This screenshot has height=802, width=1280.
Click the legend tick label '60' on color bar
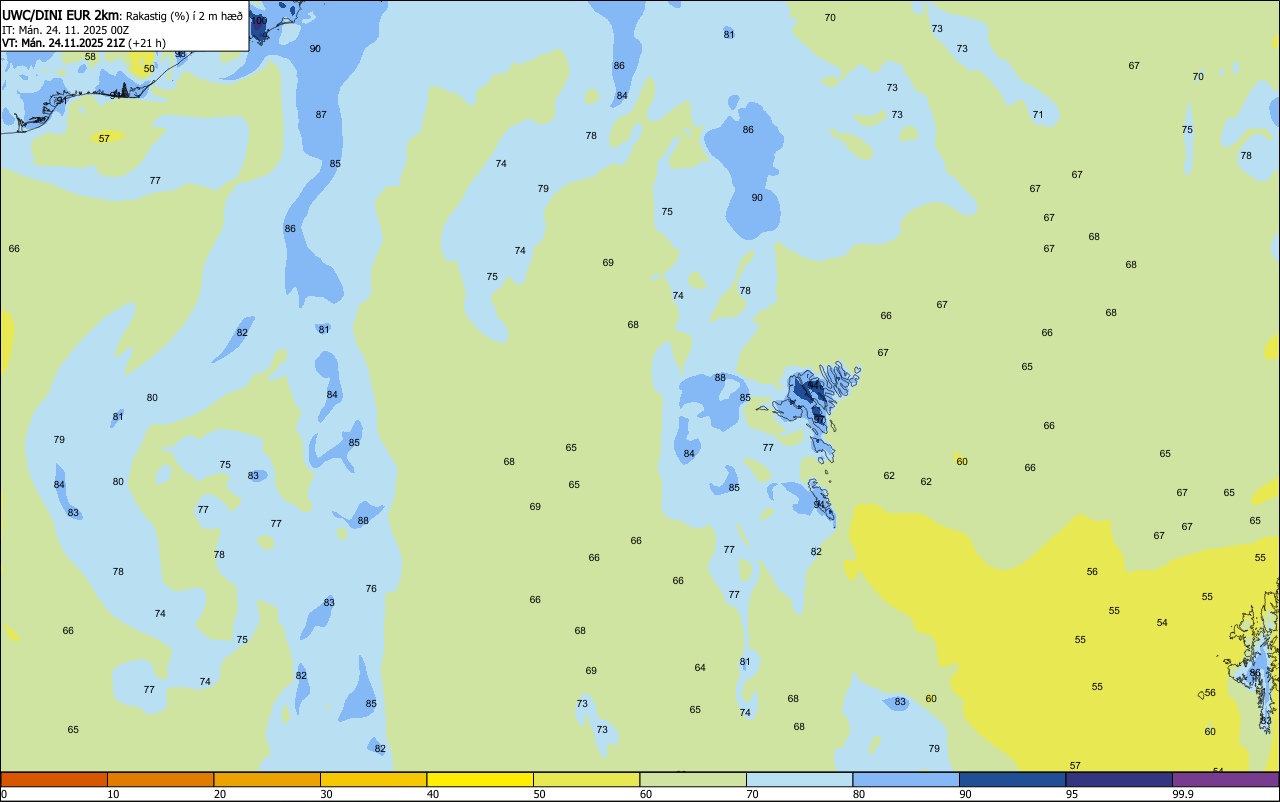[646, 794]
